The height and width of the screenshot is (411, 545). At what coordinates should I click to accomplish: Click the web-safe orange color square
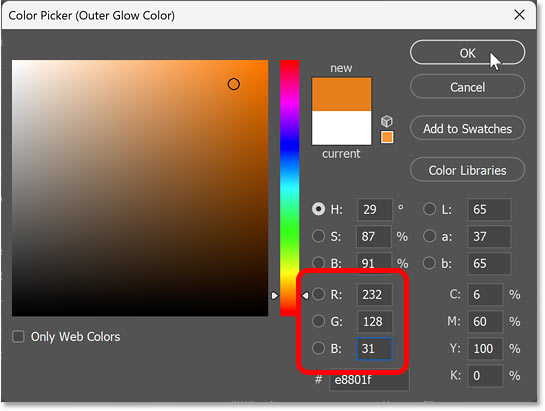tap(387, 137)
